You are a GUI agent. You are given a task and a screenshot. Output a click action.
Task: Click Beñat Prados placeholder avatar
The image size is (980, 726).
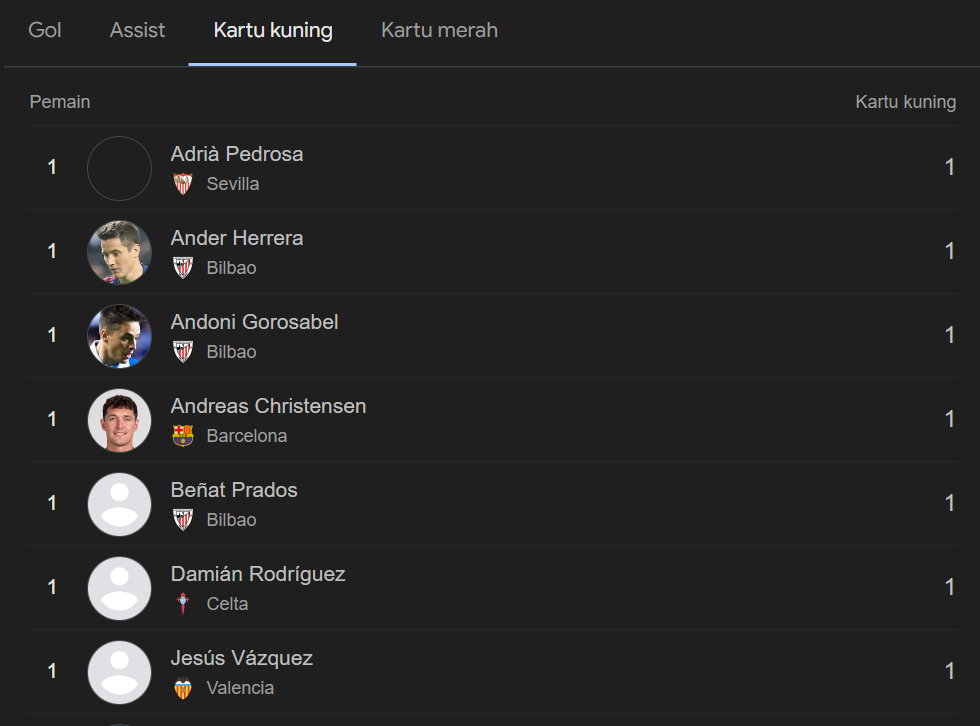pos(119,504)
